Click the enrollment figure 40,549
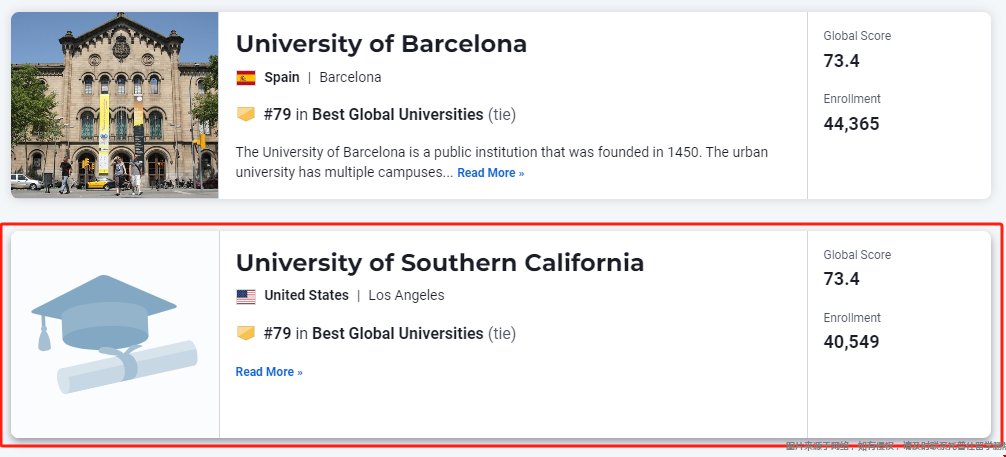Screen dimensions: 1006x457 [851, 342]
